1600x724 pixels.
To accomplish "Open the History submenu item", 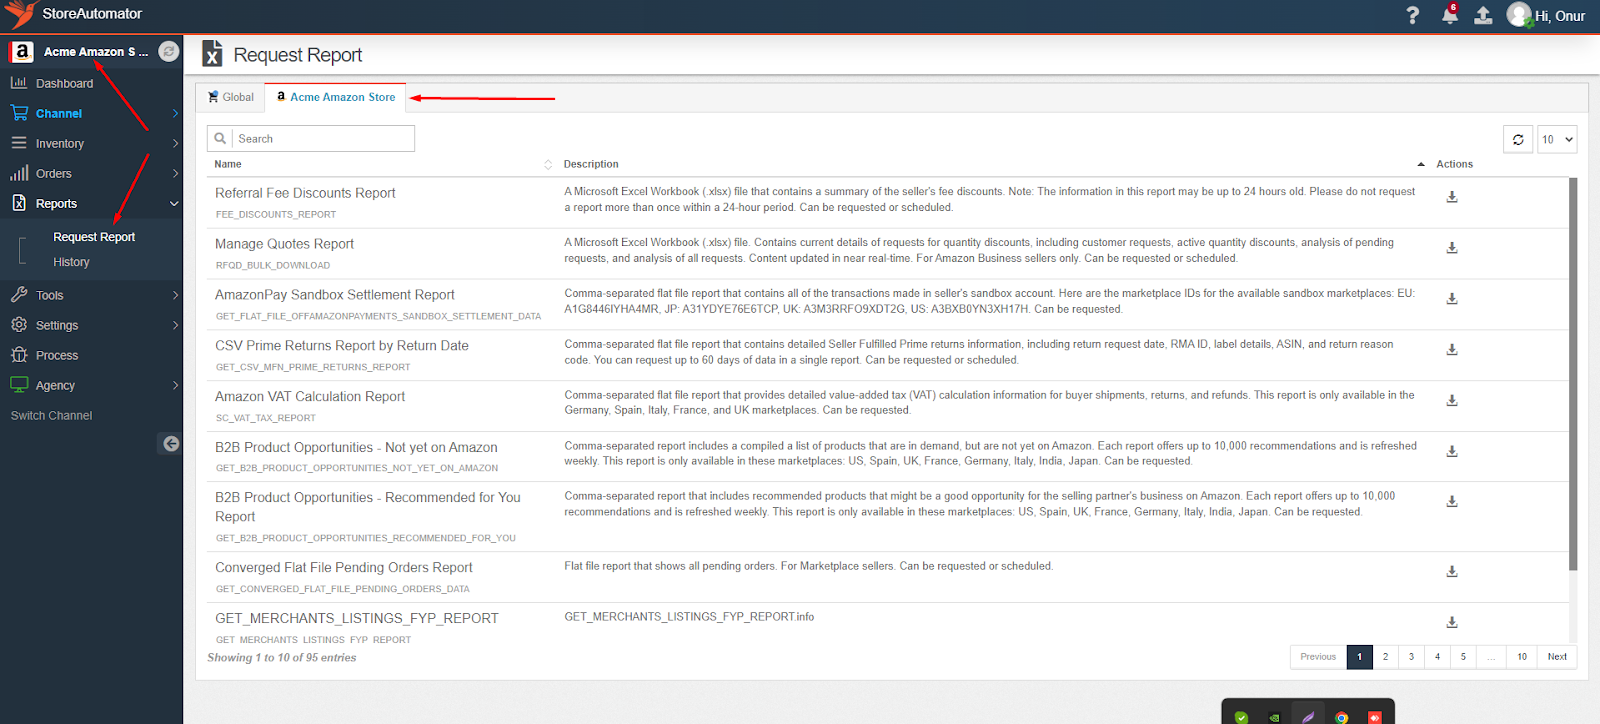I will coord(71,262).
